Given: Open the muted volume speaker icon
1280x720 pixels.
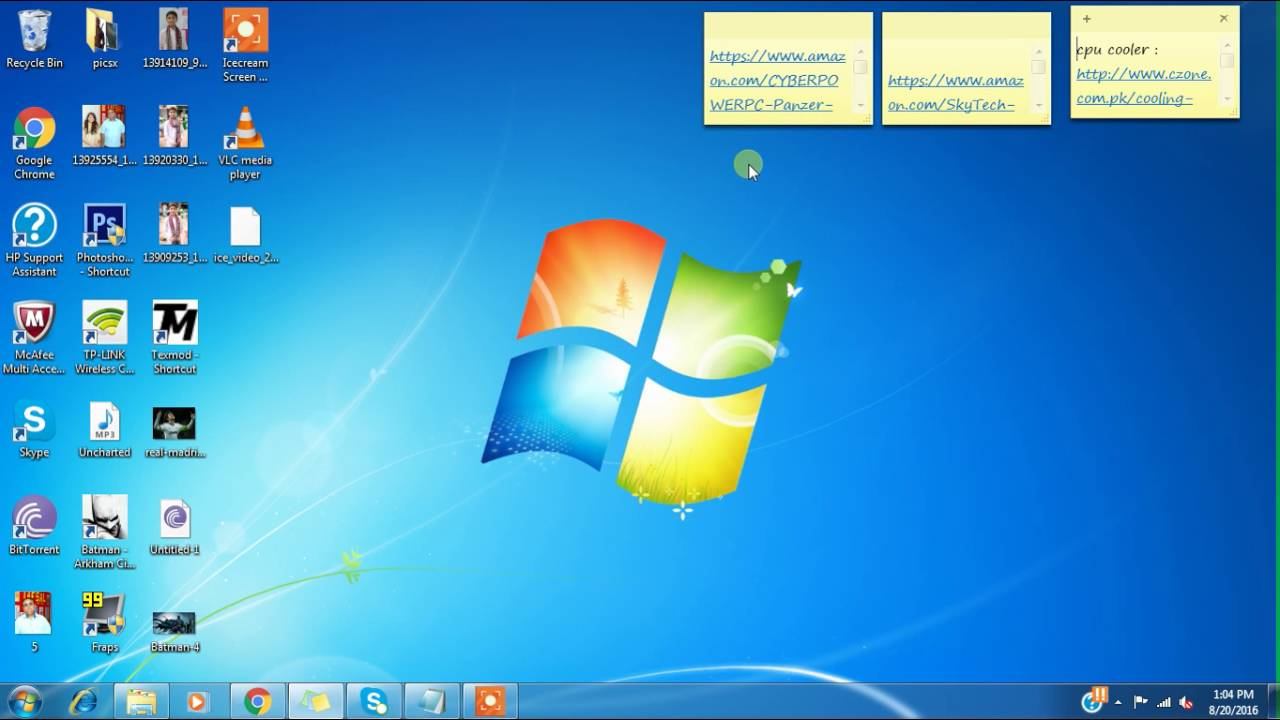Looking at the screenshot, I should pyautogui.click(x=1186, y=702).
